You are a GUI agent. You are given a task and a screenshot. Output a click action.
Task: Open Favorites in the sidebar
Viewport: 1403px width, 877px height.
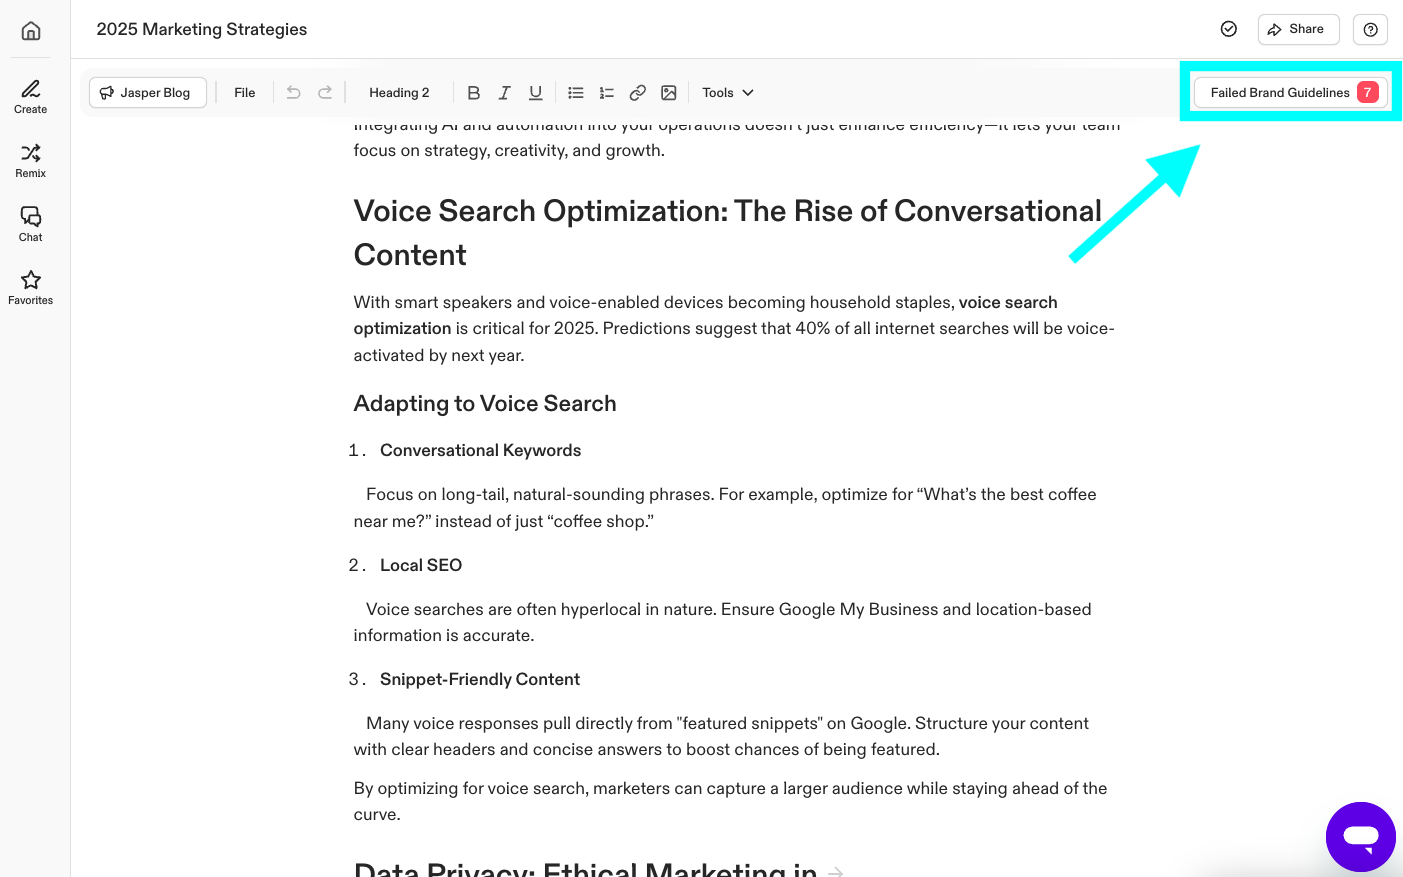point(31,288)
